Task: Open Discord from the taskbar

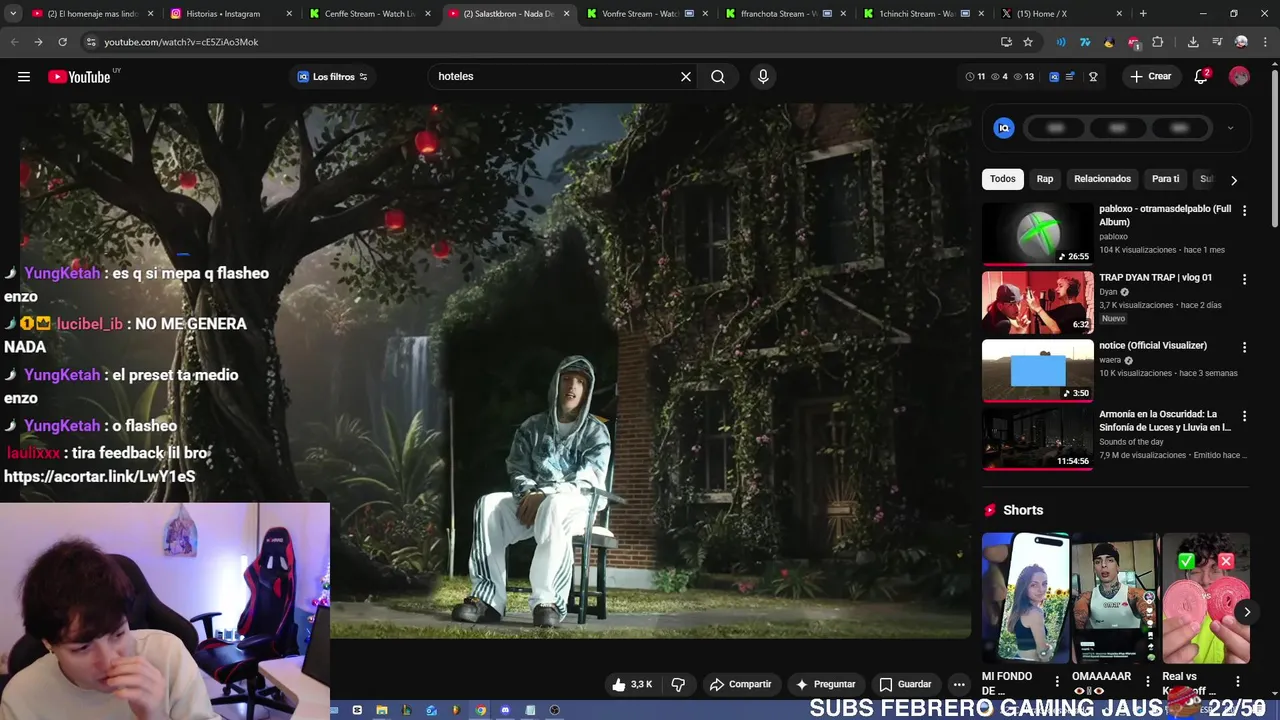Action: click(505, 710)
